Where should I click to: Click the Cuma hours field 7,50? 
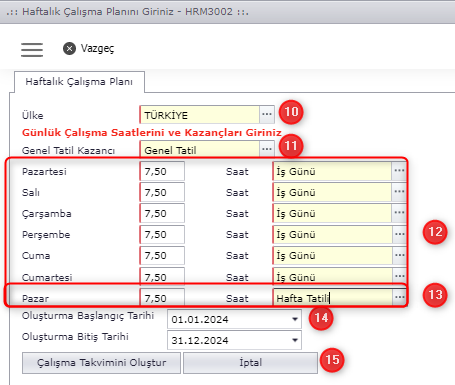pyautogui.click(x=162, y=255)
